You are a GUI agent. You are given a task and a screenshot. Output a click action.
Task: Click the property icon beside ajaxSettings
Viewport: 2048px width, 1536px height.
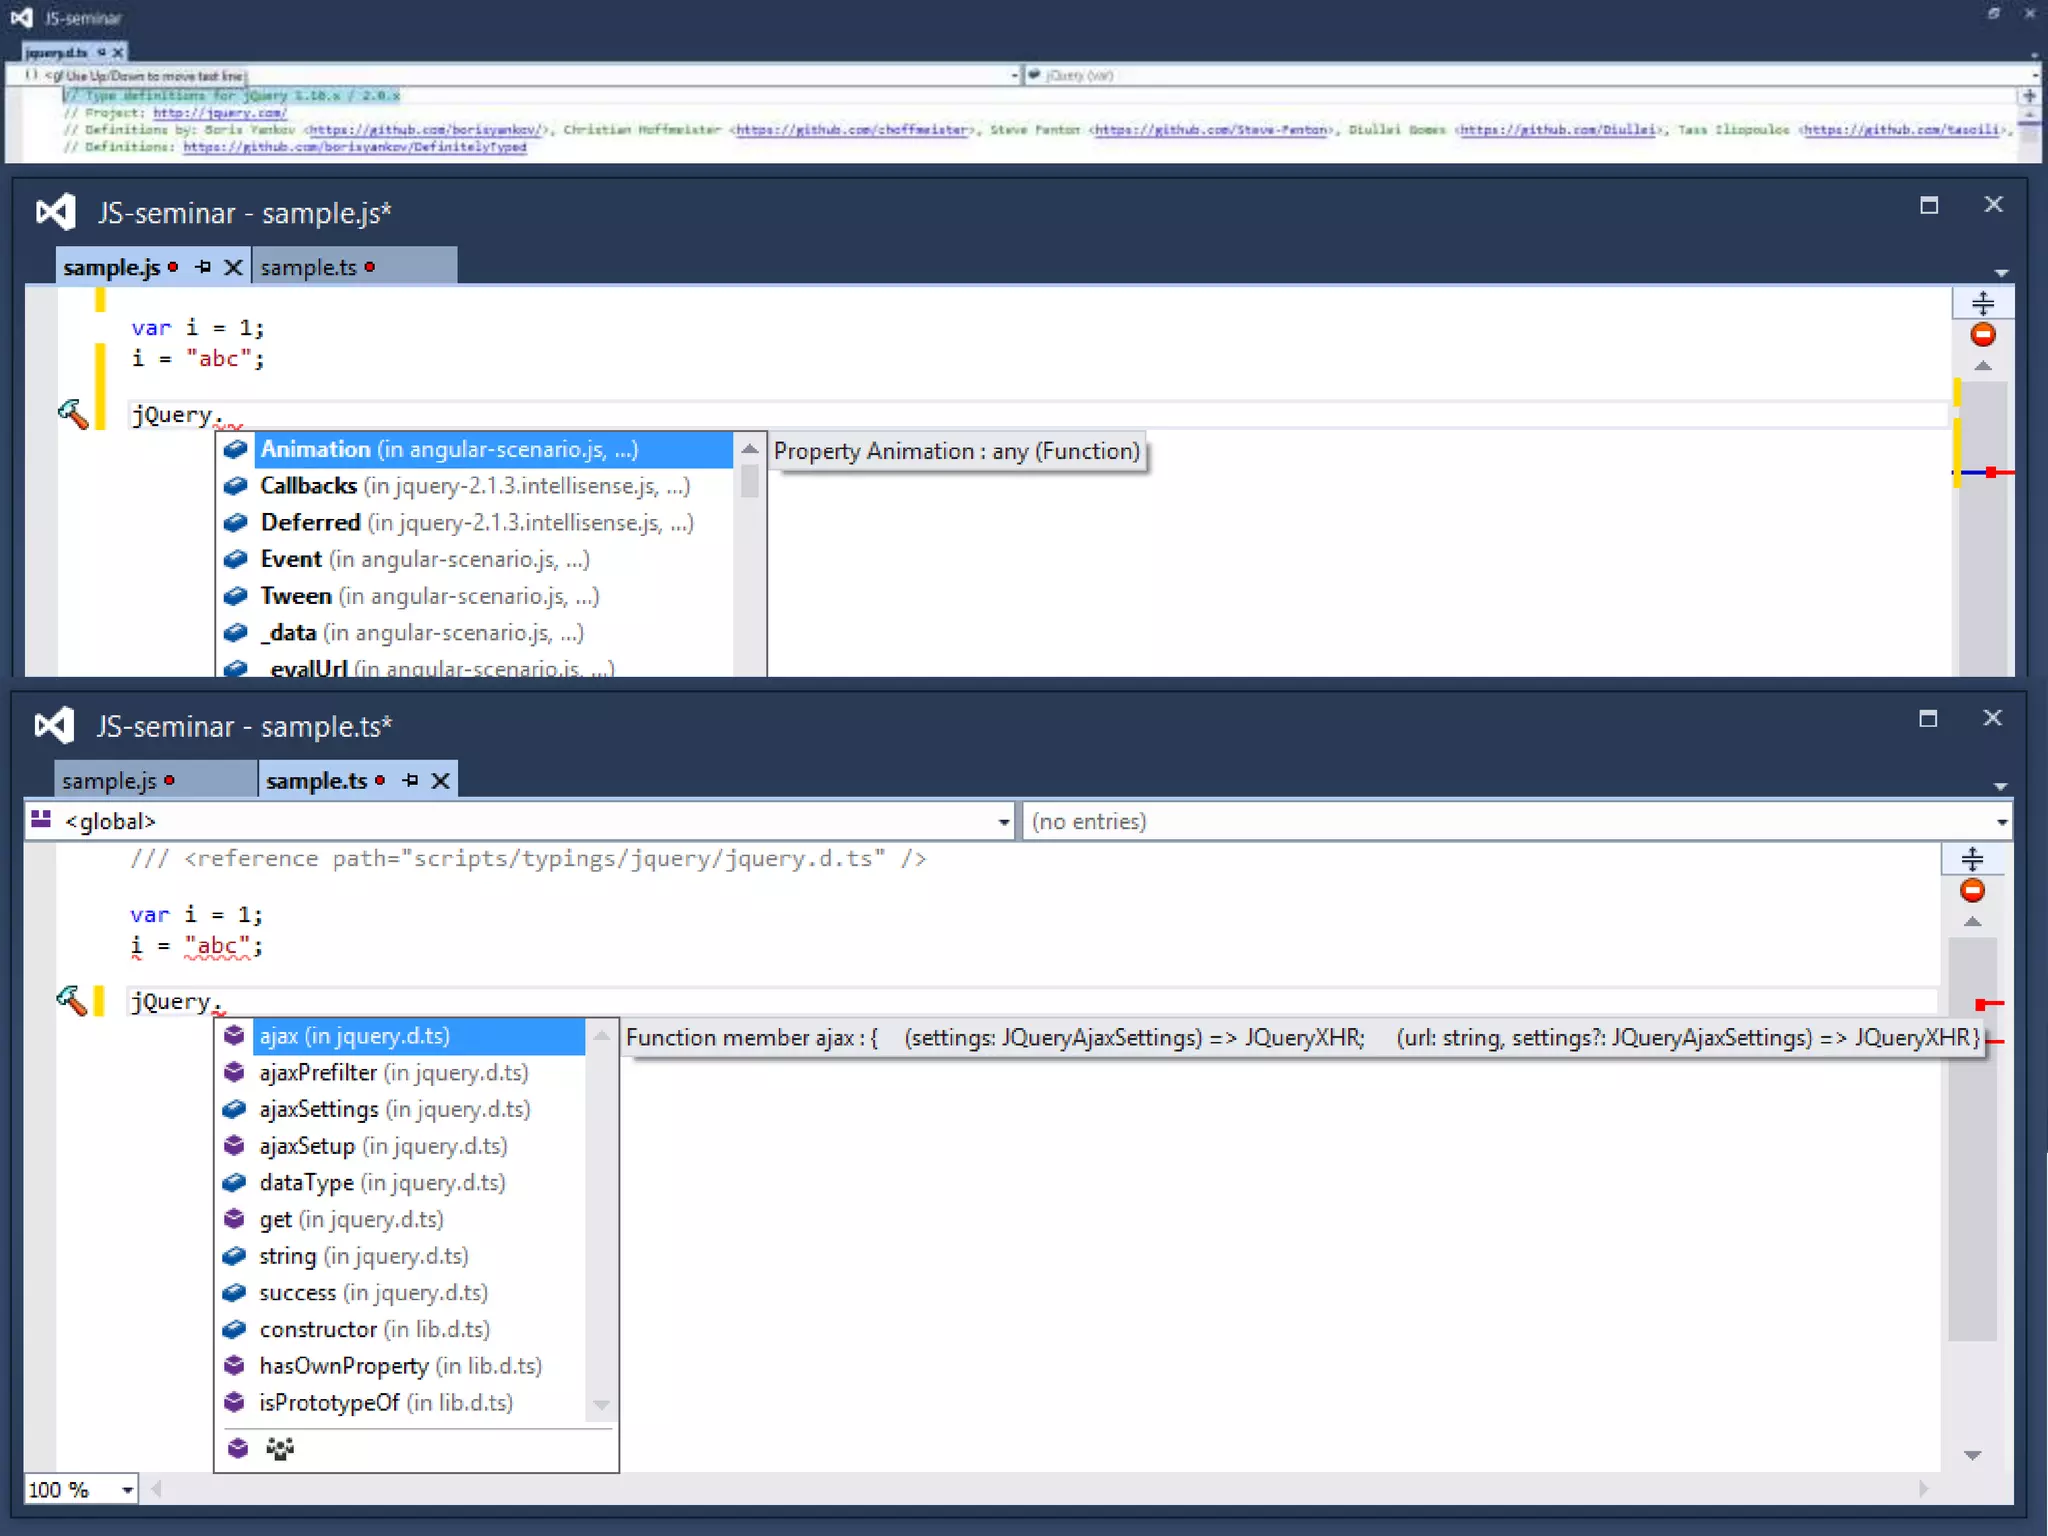pyautogui.click(x=235, y=1109)
